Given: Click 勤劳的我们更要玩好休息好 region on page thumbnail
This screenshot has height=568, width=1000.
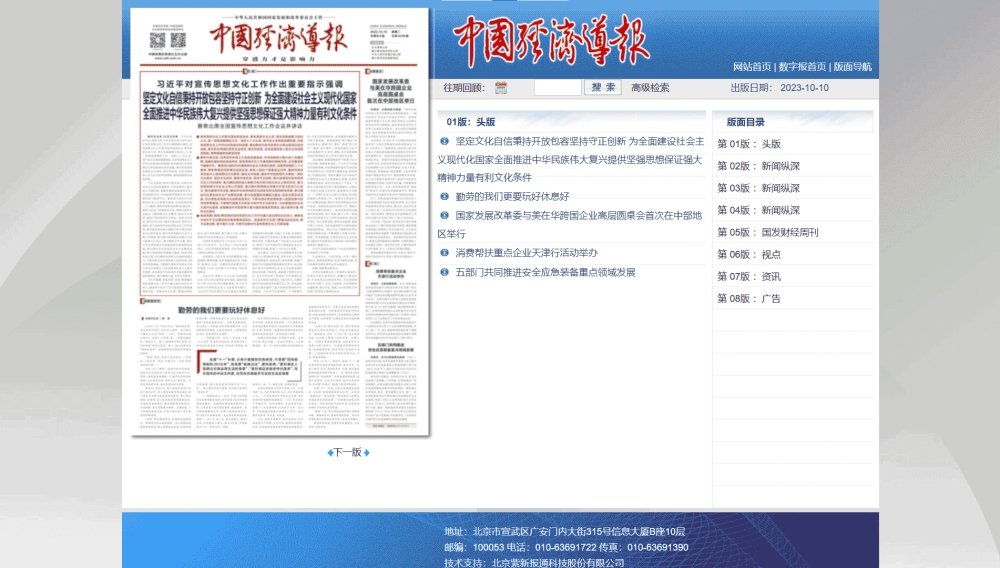Looking at the screenshot, I should point(221,310).
